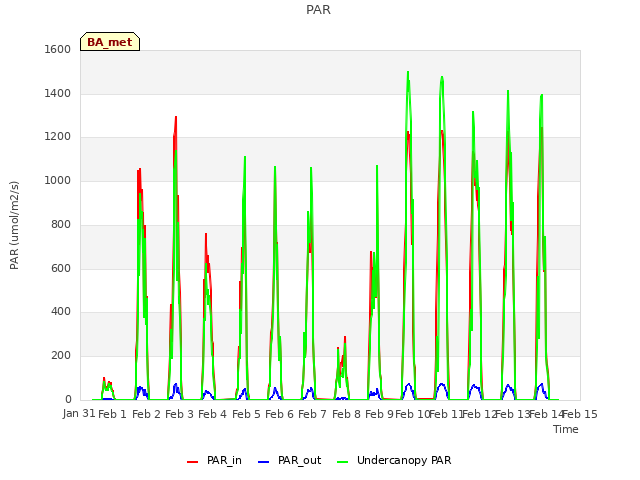
Task: Select the PAR_out legend entry
Action: click(x=290, y=460)
